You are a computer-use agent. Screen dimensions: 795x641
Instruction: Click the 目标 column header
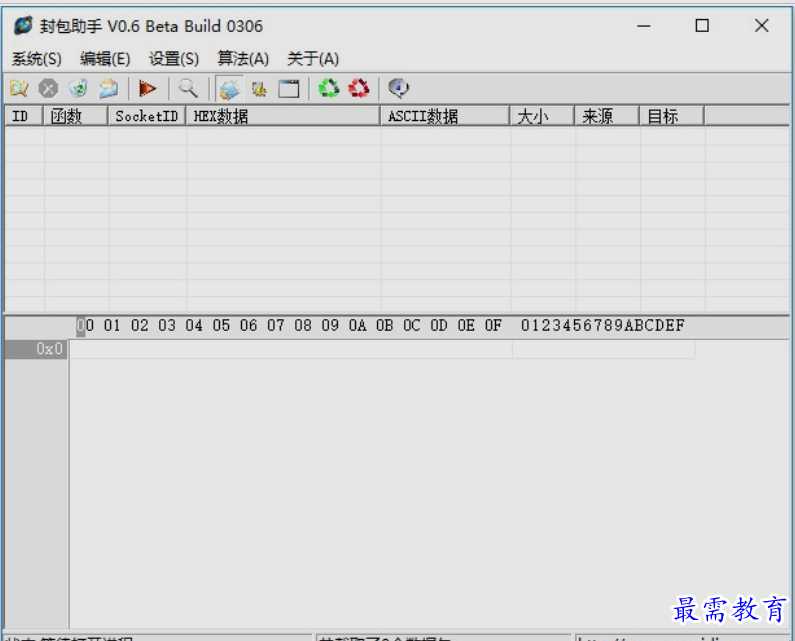pyautogui.click(x=672, y=116)
